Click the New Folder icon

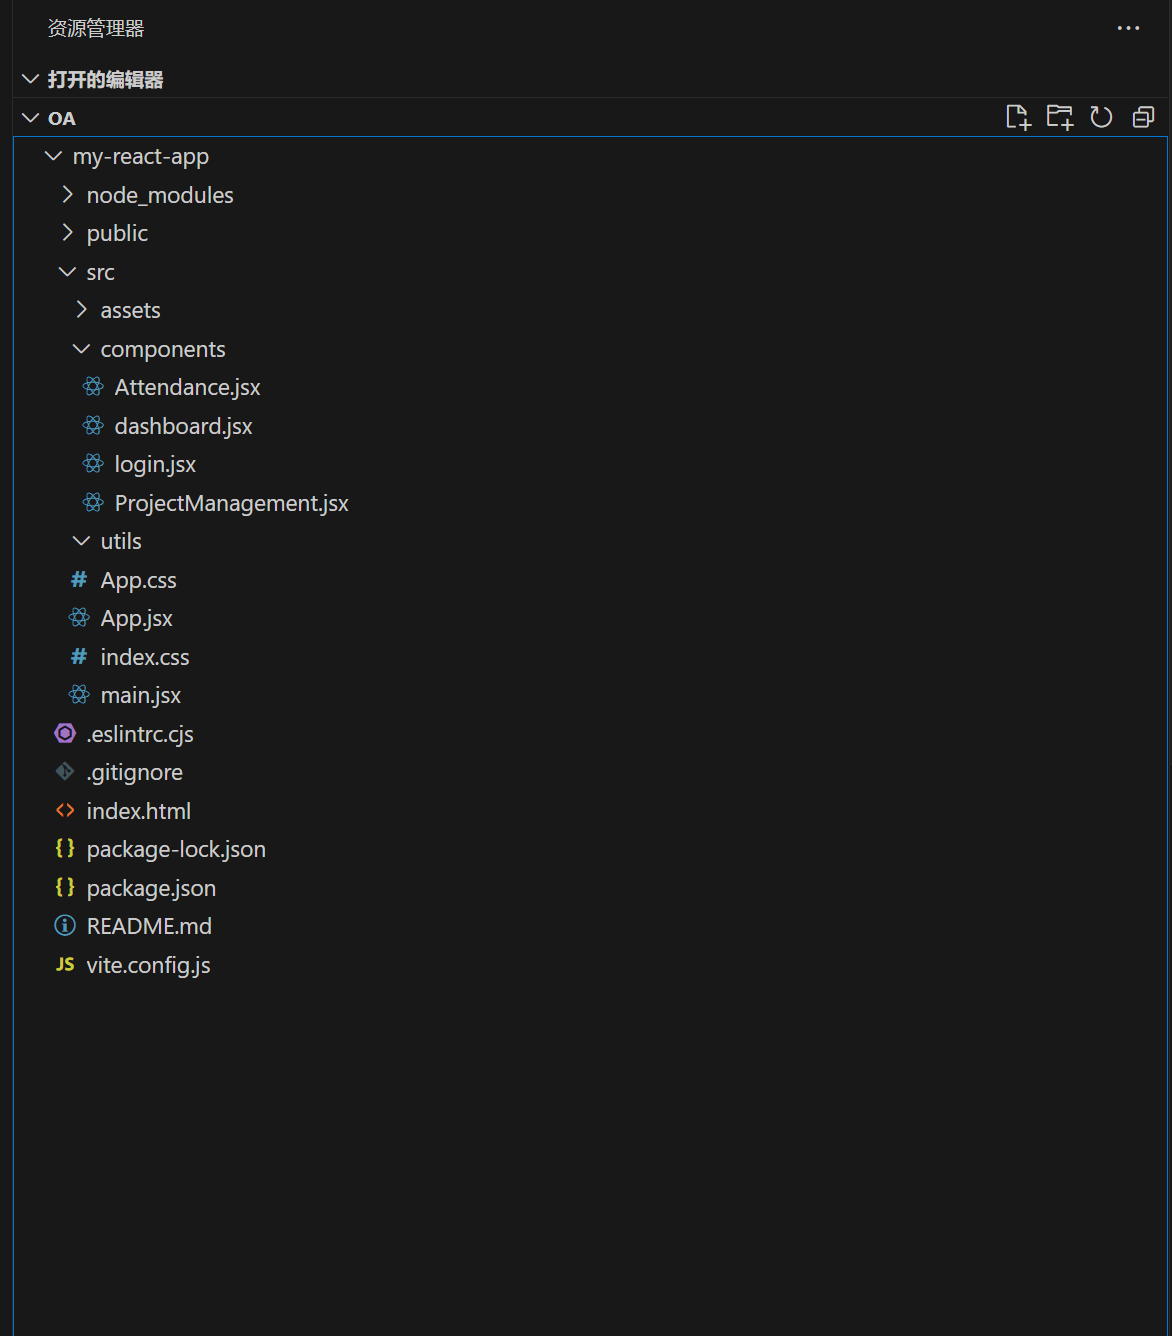pyautogui.click(x=1059, y=118)
